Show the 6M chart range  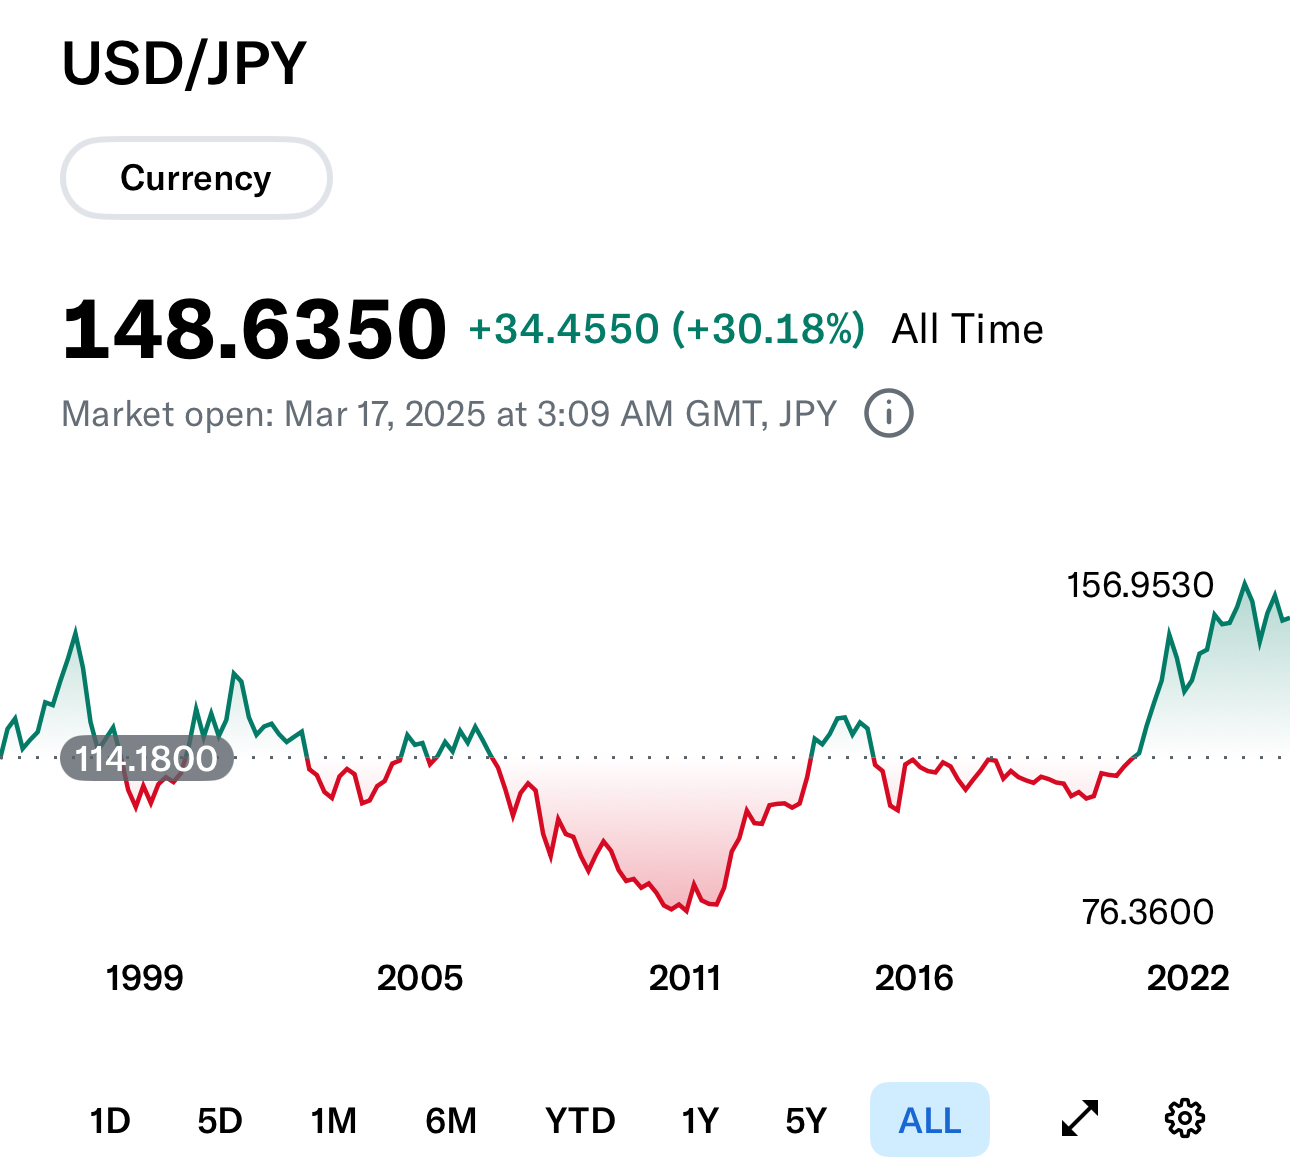(451, 1121)
